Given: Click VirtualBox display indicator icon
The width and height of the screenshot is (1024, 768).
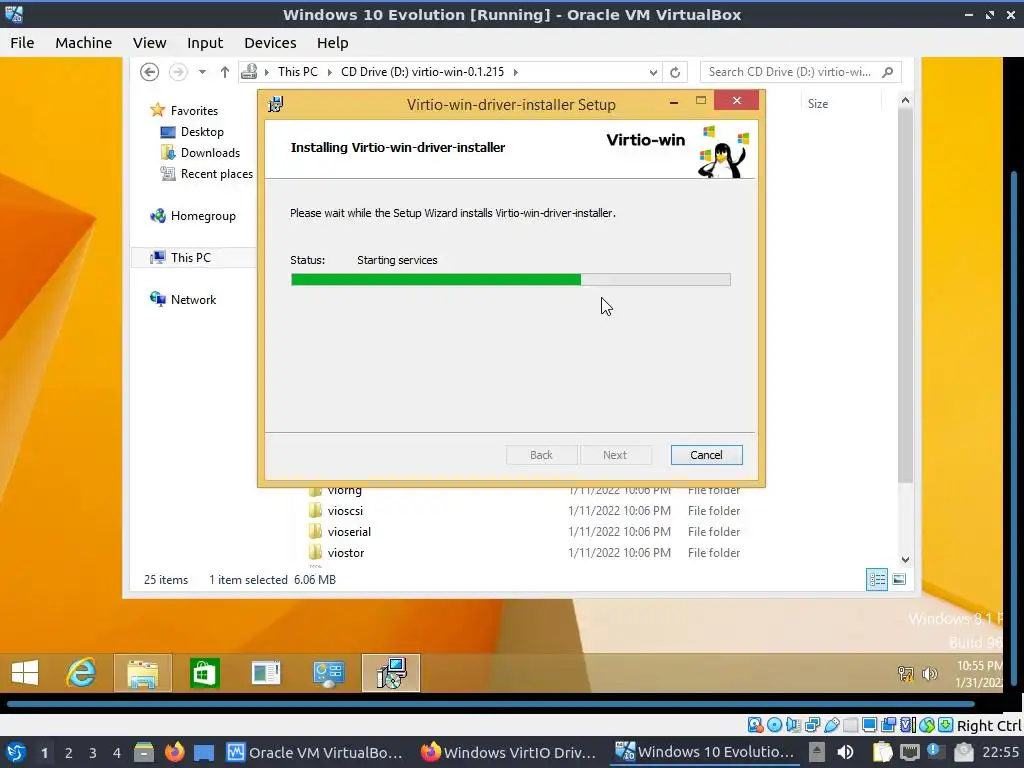Looking at the screenshot, I should pos(869,725).
